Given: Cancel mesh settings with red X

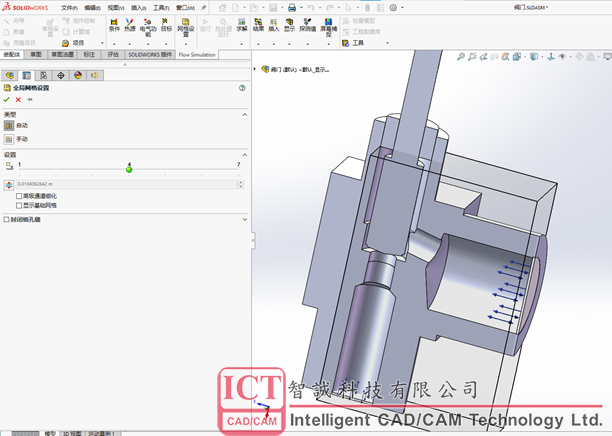Looking at the screenshot, I should (18, 100).
